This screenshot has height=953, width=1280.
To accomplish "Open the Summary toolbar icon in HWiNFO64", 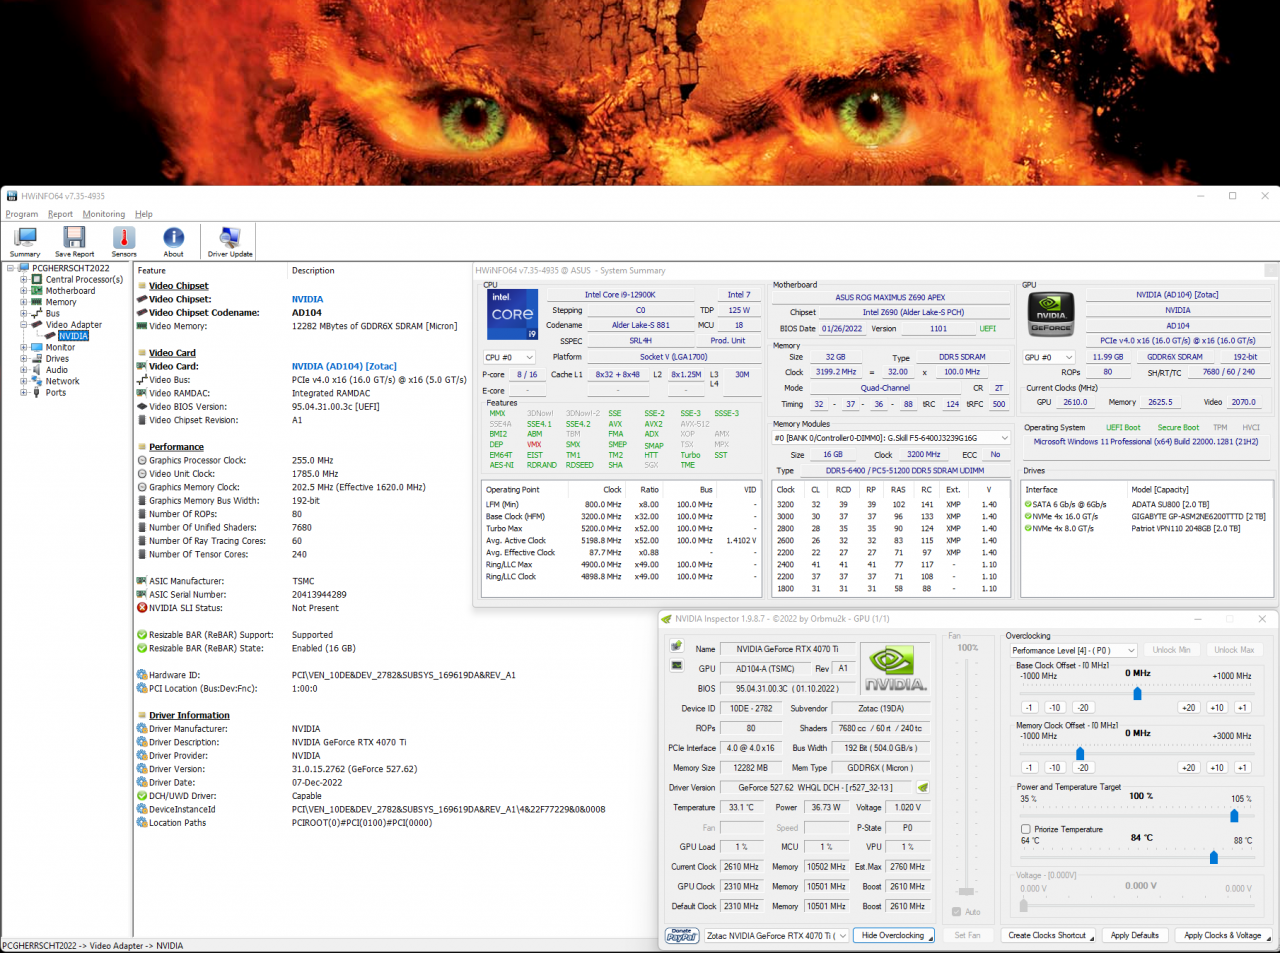I will [25, 237].
